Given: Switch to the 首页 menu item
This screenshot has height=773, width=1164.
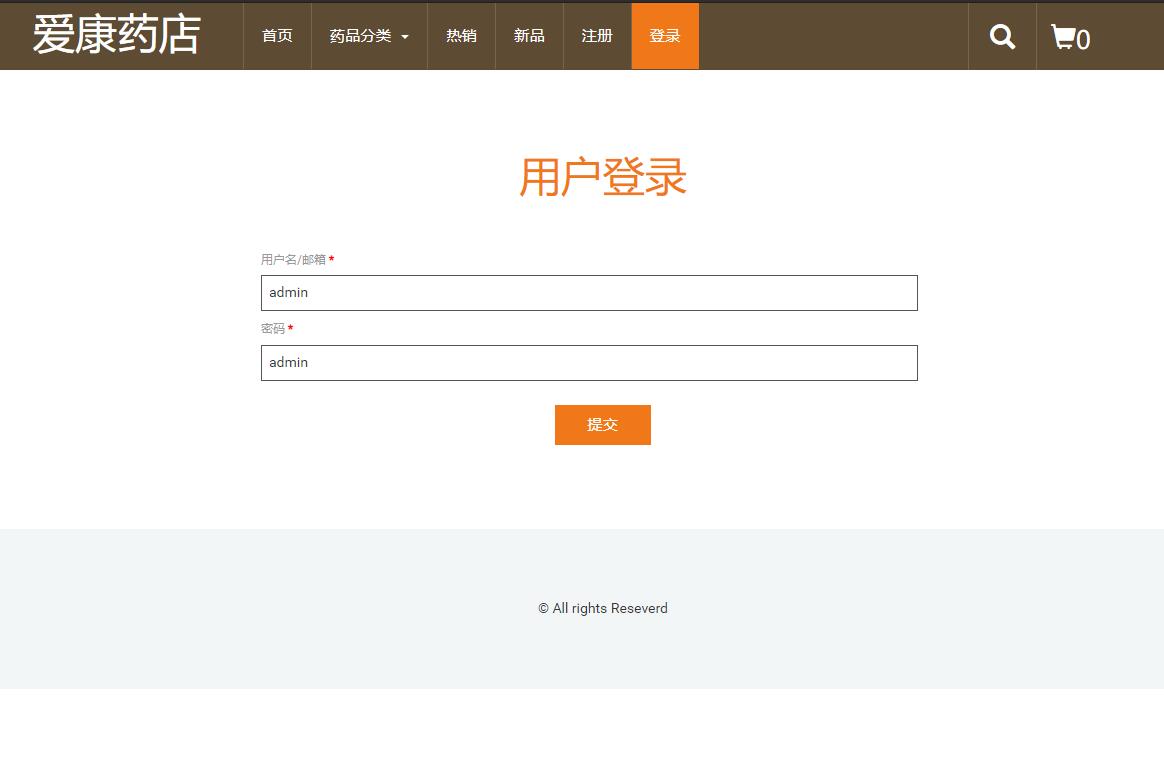Looking at the screenshot, I should pos(277,36).
